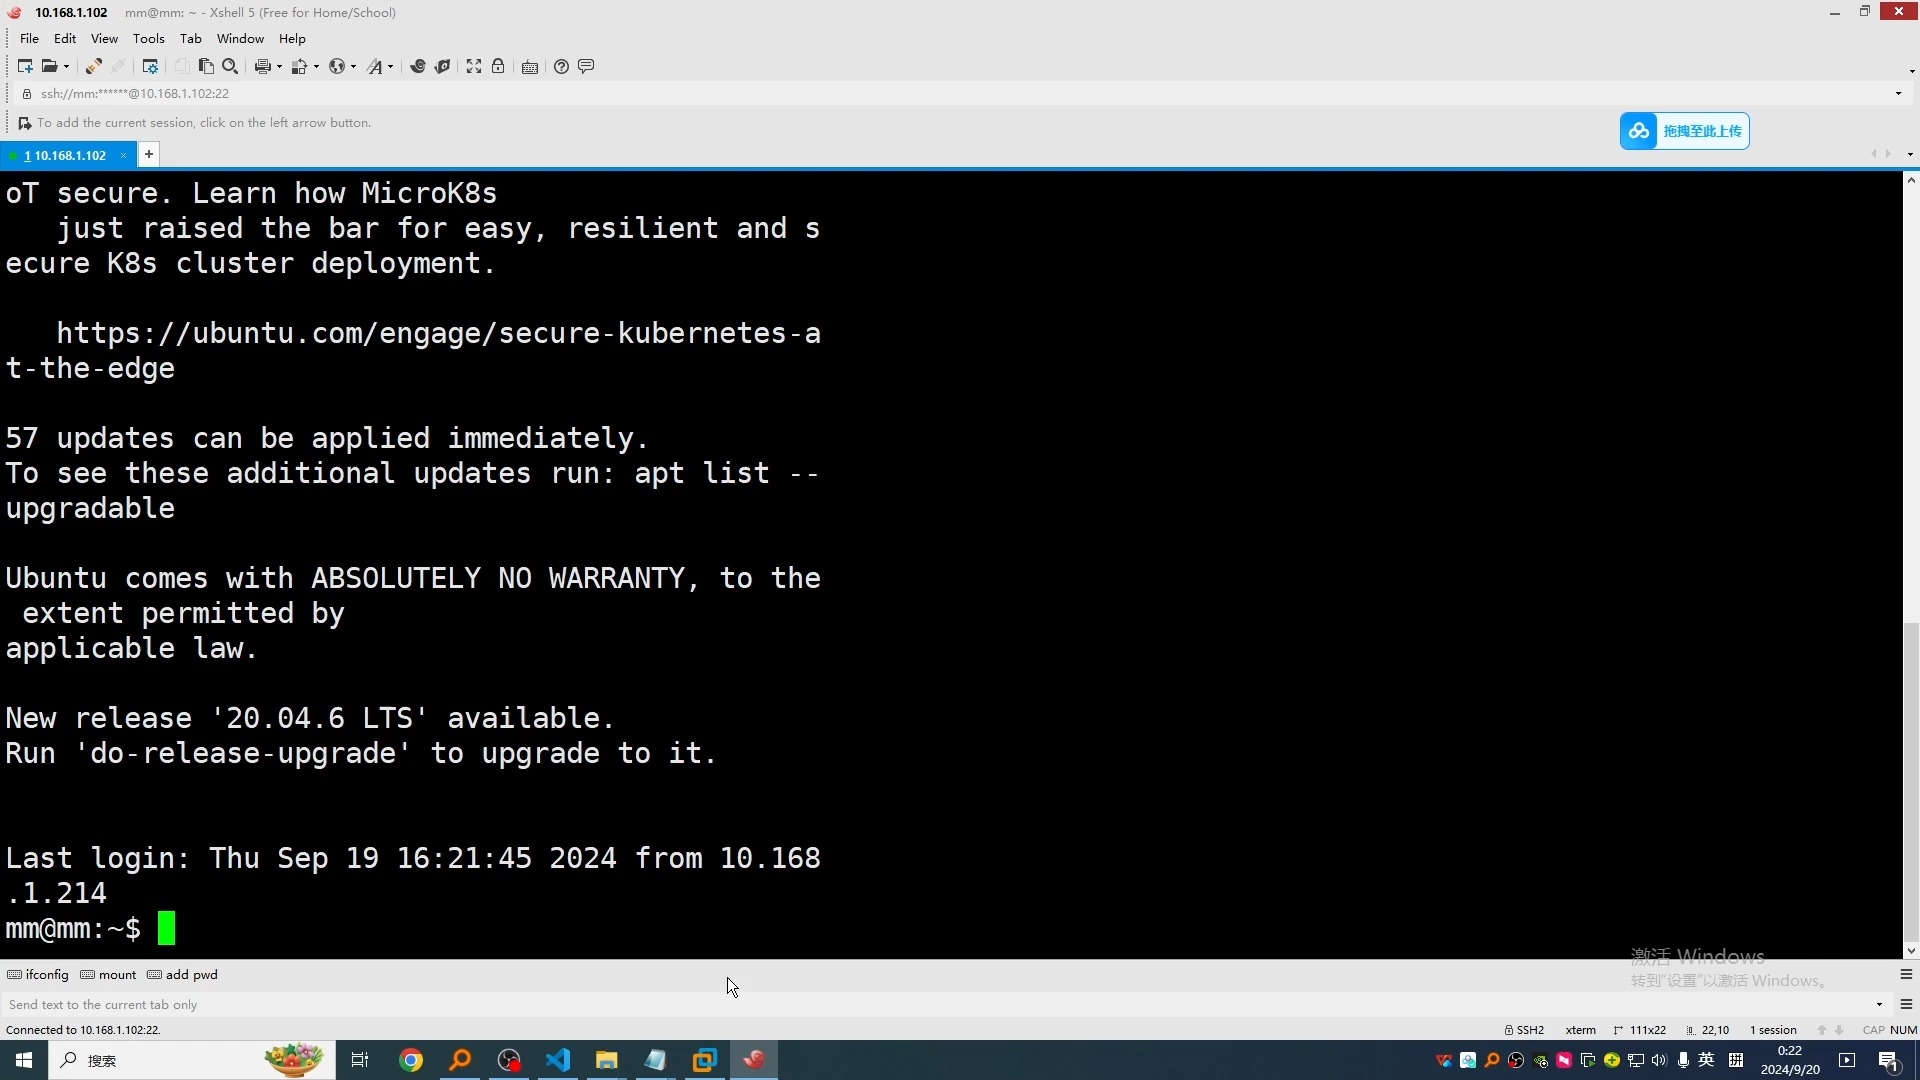Open the Tools menu

click(149, 38)
